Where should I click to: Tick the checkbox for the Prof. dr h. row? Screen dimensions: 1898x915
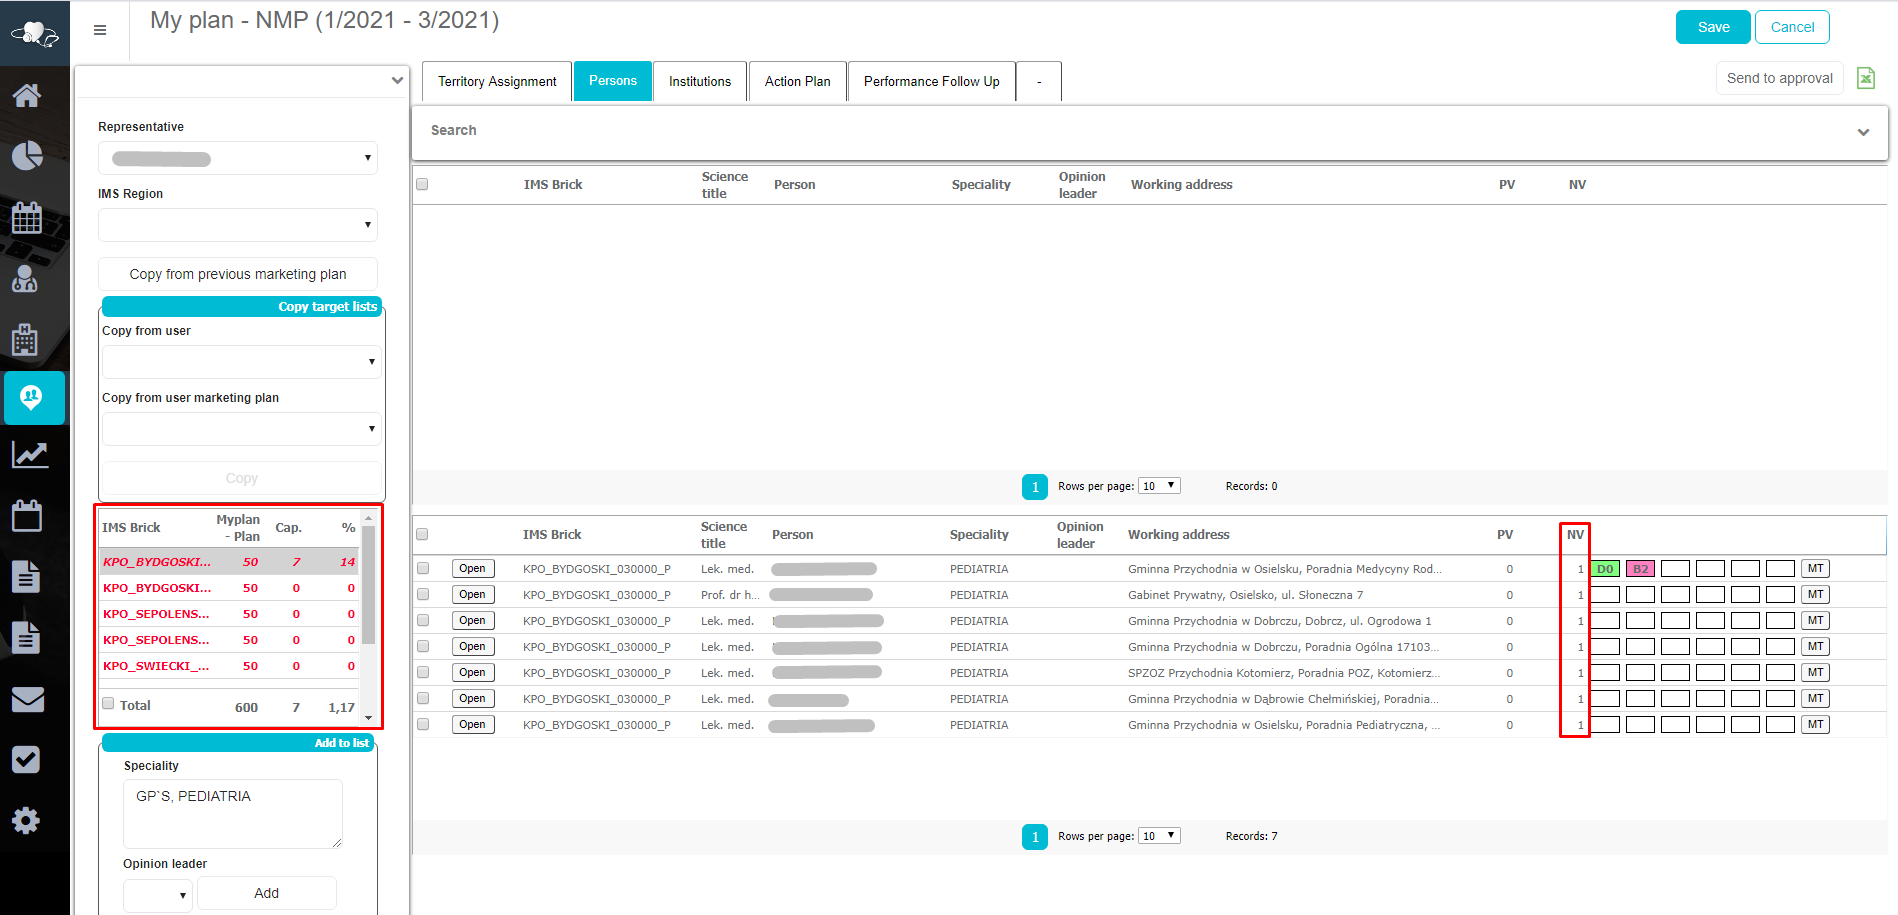click(423, 594)
